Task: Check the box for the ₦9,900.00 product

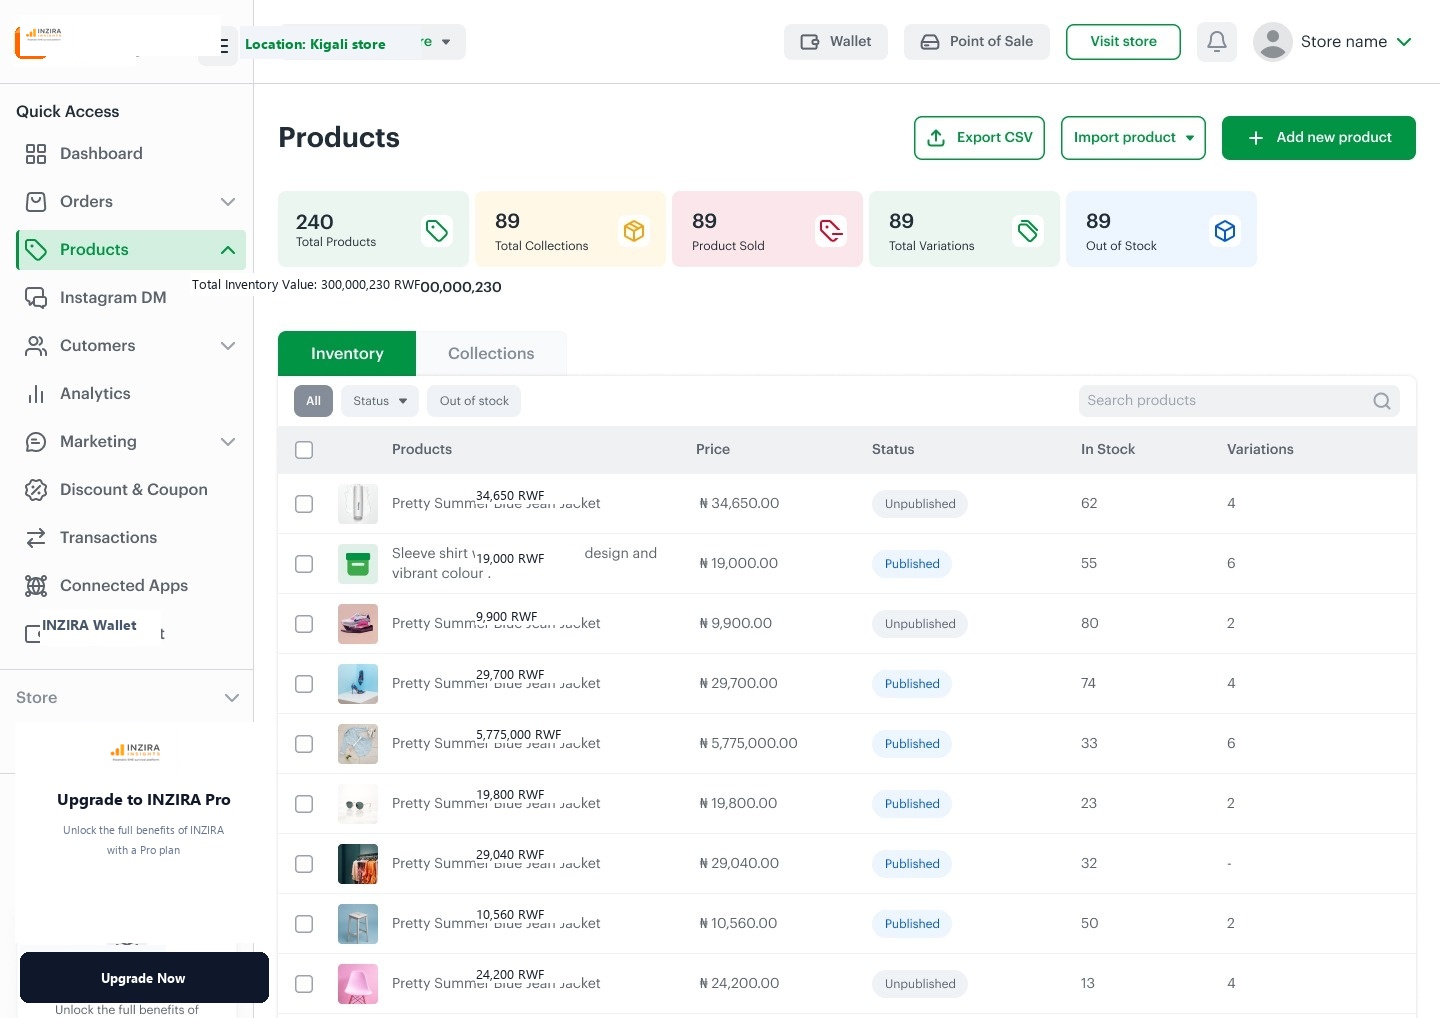Action: (304, 624)
